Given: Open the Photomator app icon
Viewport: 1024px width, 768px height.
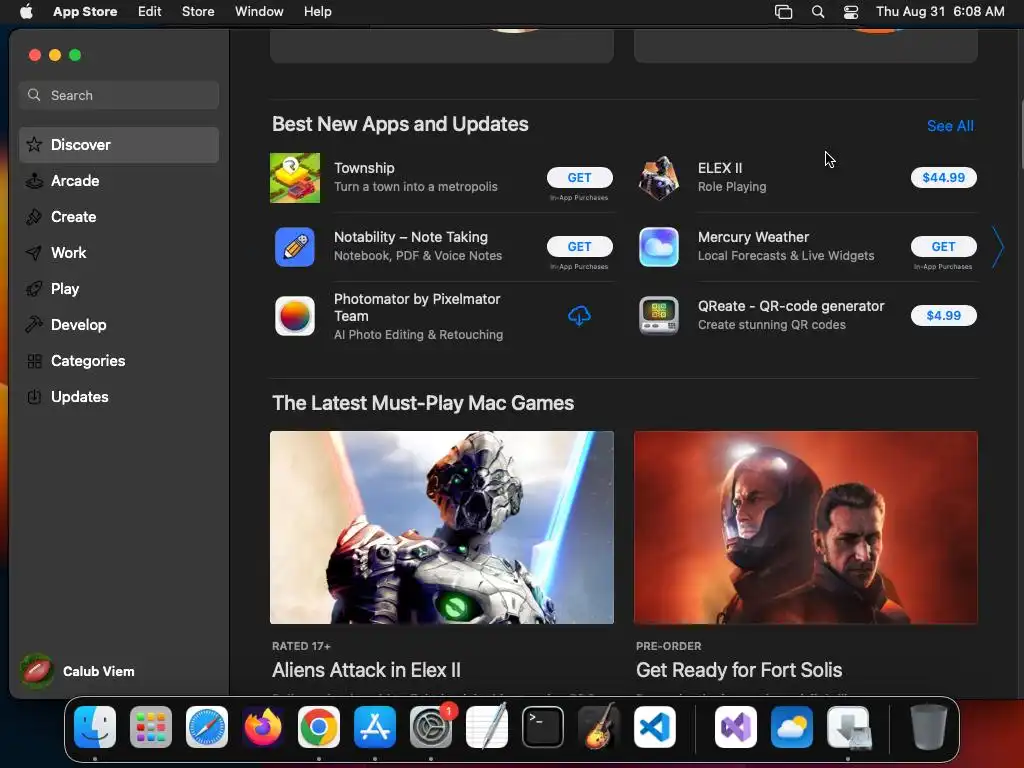Looking at the screenshot, I should click(295, 316).
